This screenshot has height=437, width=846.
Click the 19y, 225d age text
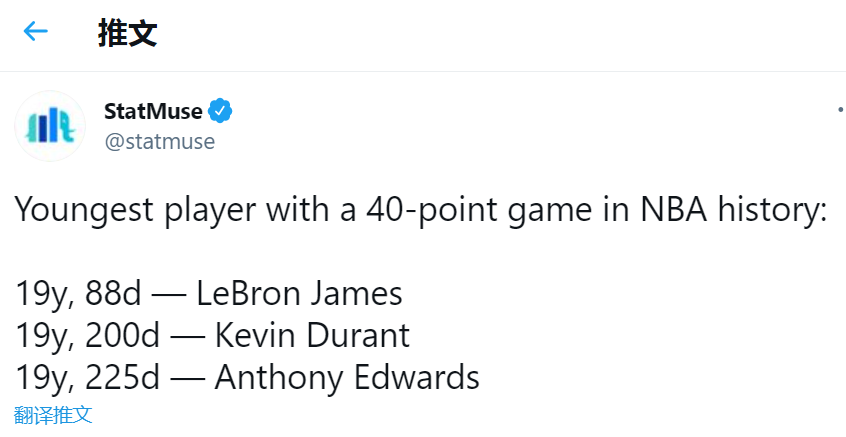[x=89, y=378]
